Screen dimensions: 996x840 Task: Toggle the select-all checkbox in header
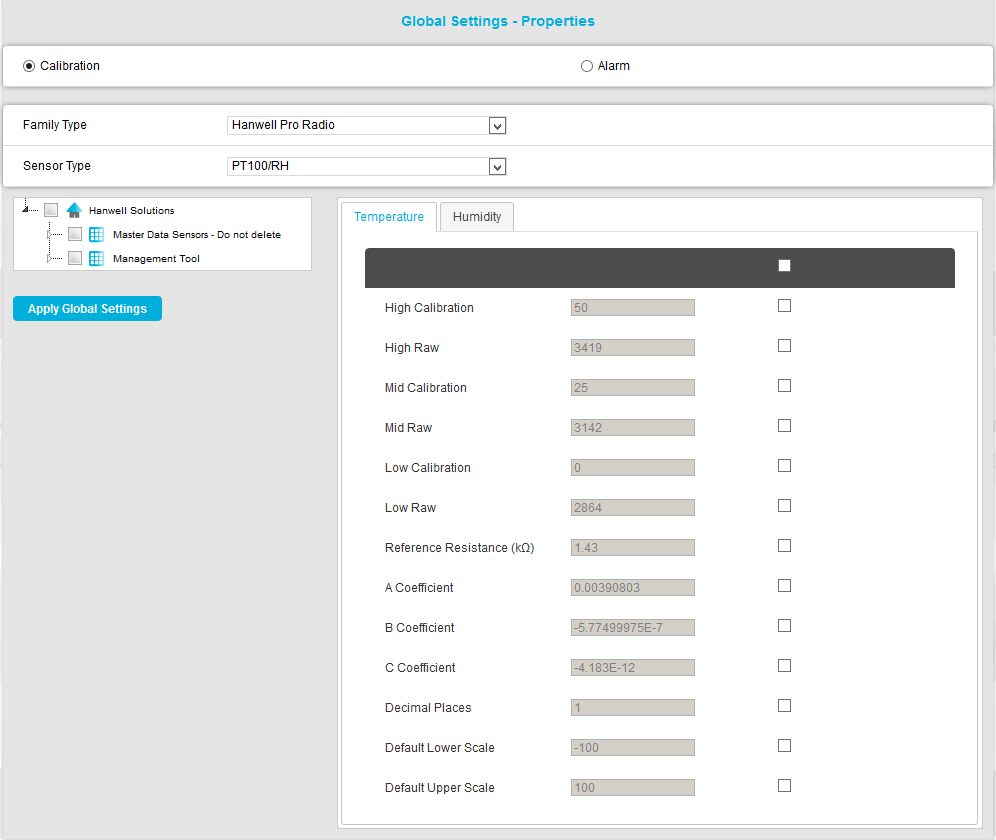pyautogui.click(x=784, y=266)
